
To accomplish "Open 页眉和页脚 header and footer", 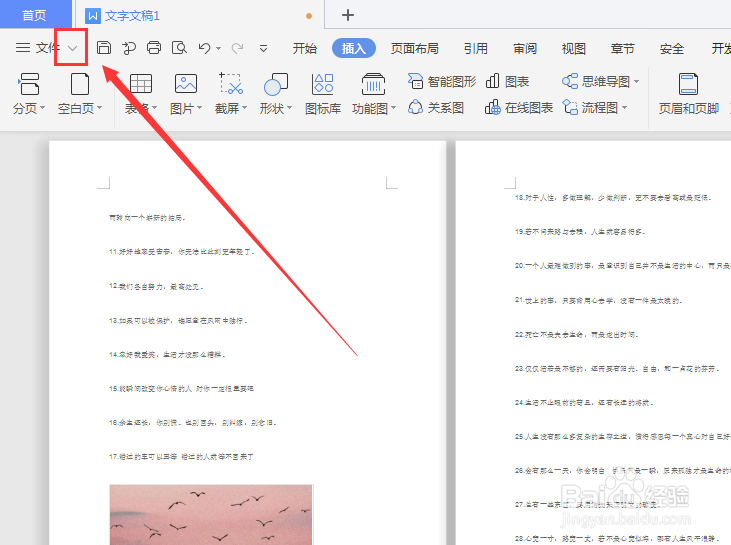I will click(689, 94).
